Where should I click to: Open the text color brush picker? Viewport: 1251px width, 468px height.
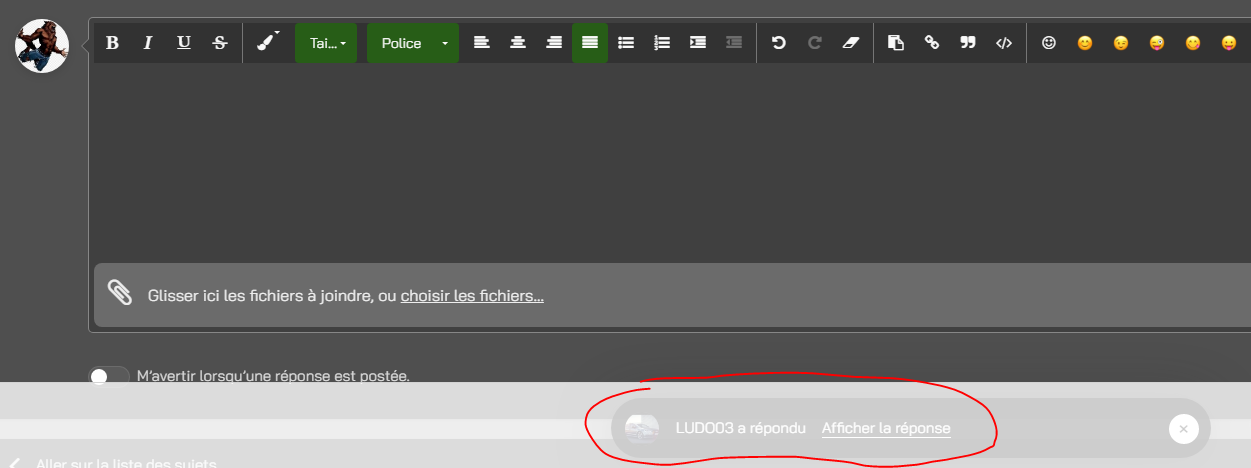[267, 43]
